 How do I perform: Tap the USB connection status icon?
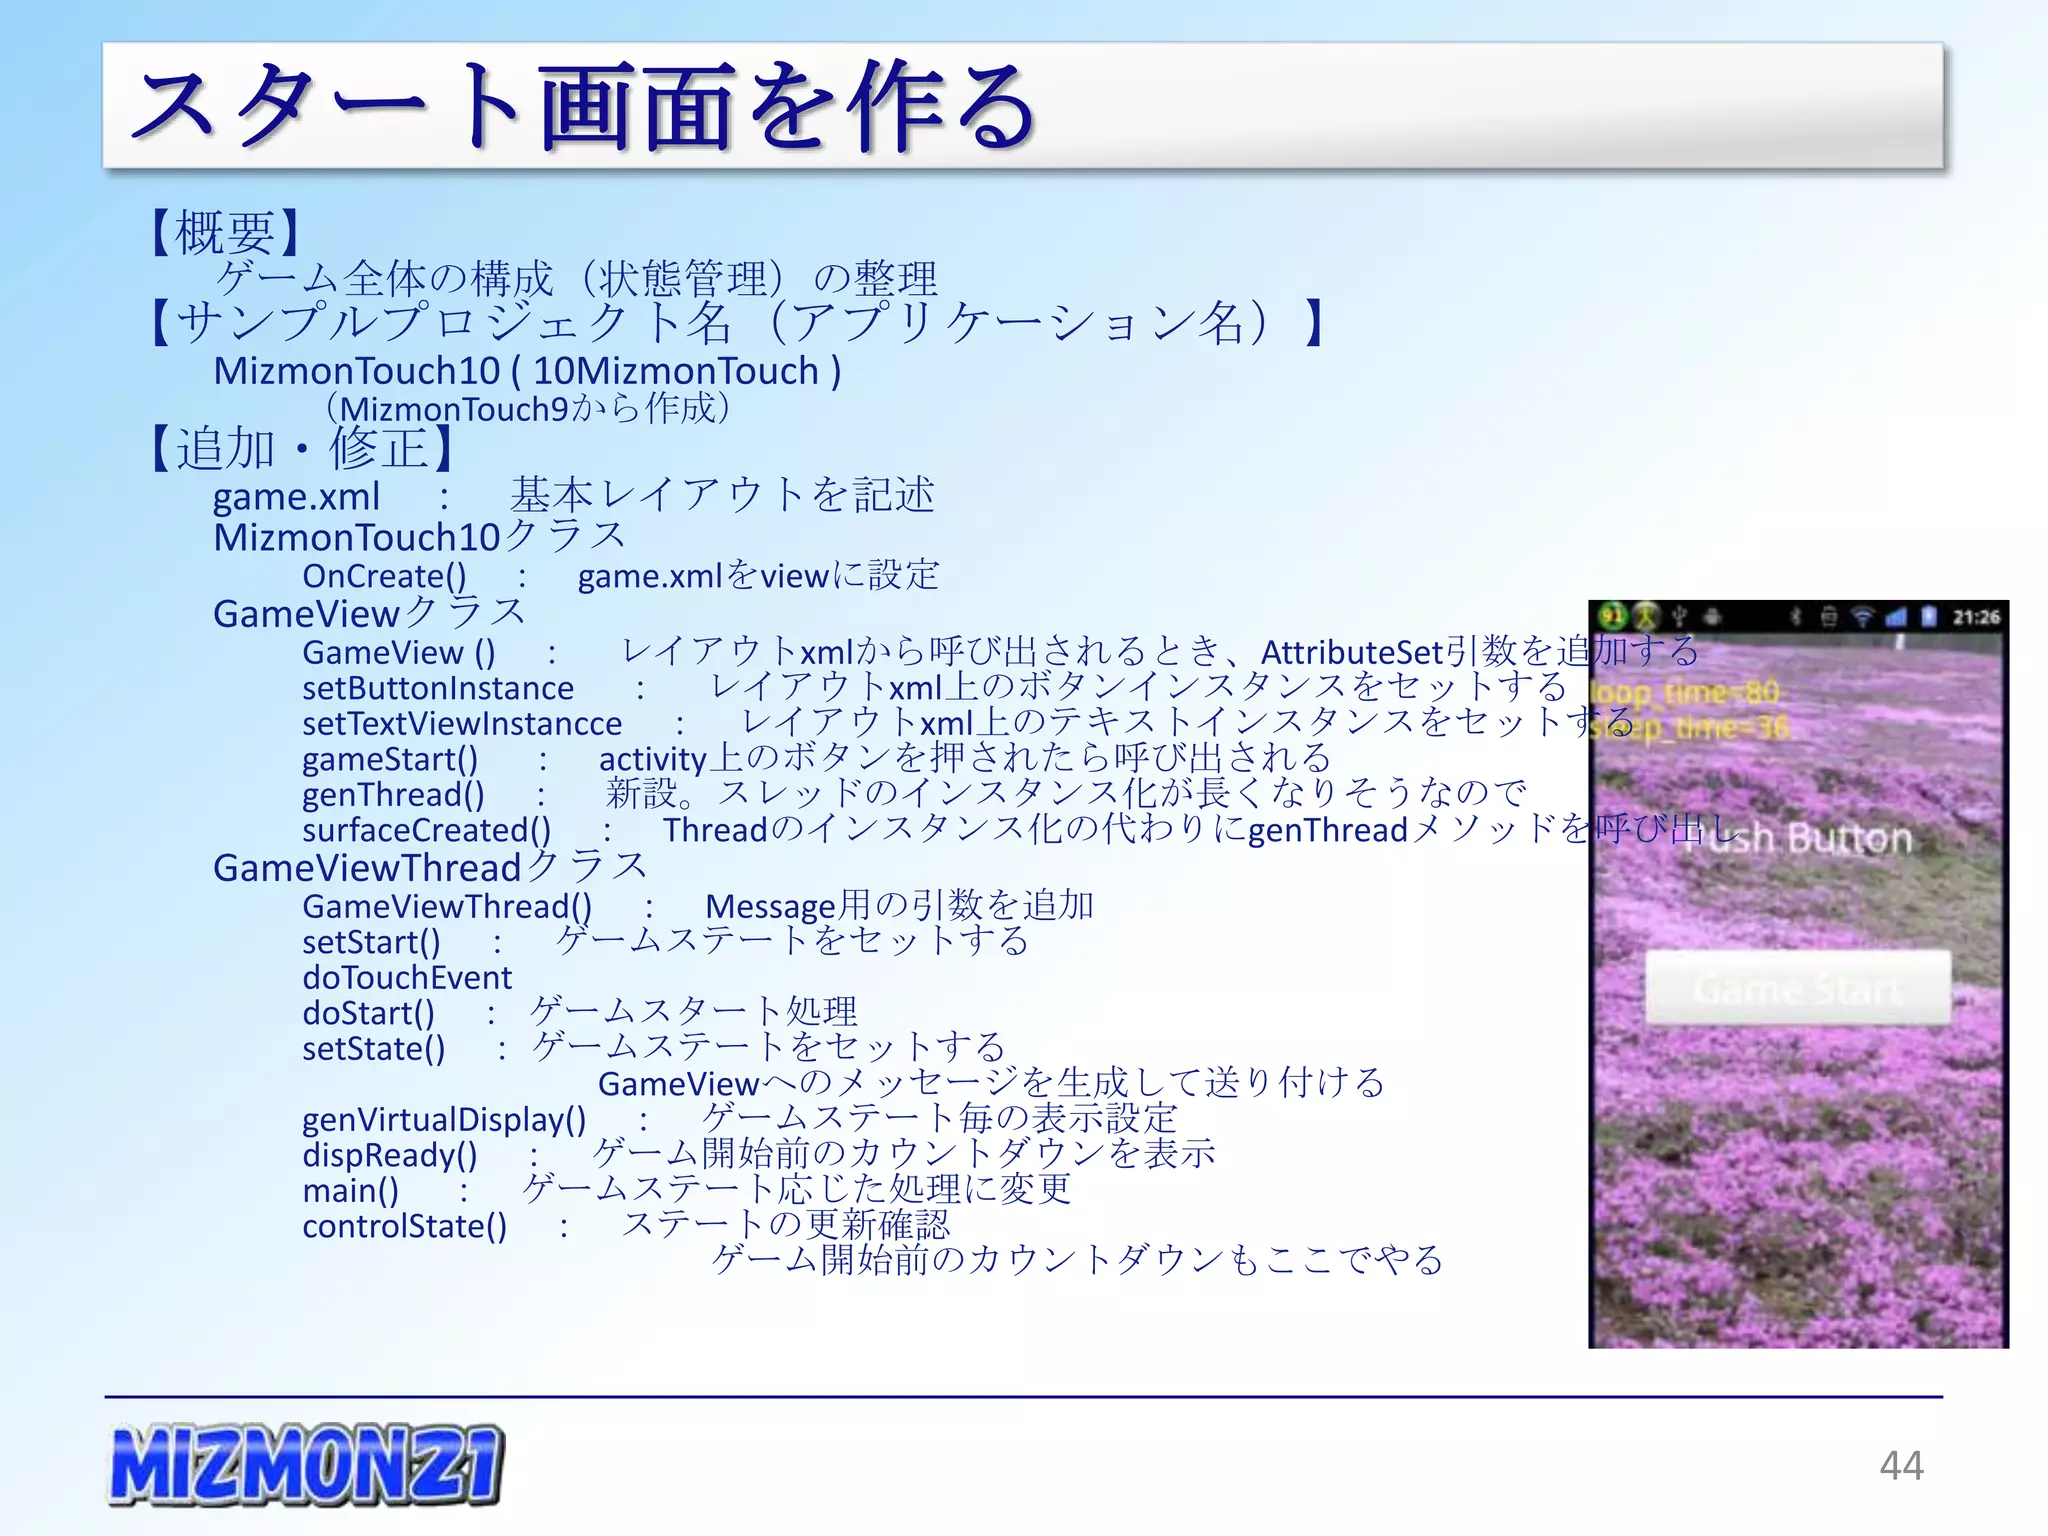click(1679, 616)
